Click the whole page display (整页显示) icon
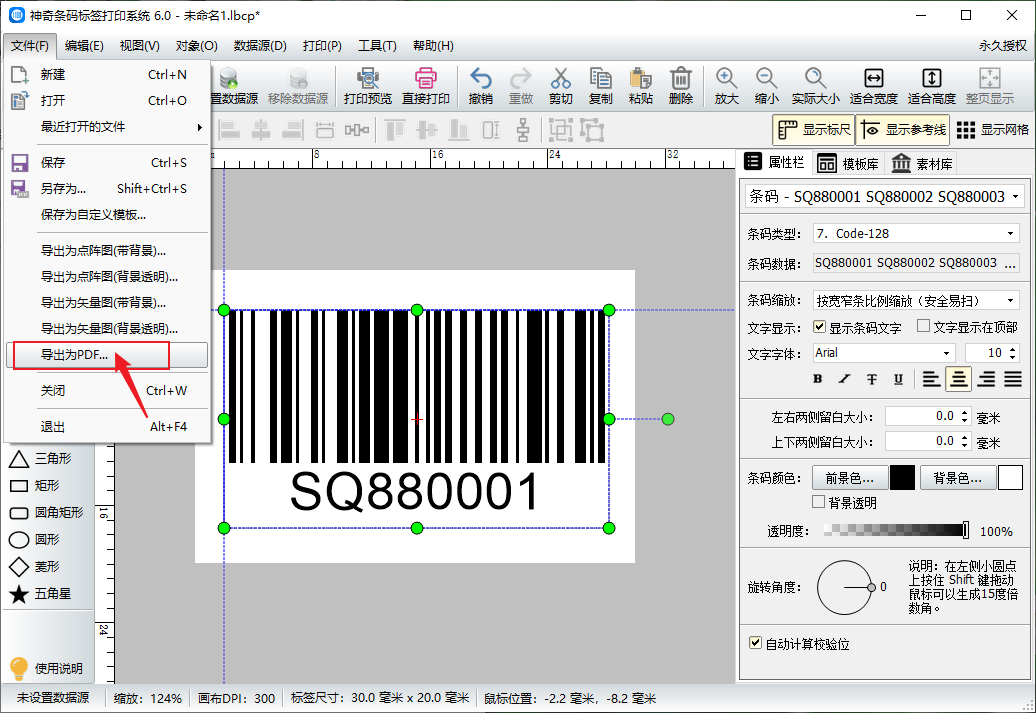 click(x=989, y=86)
